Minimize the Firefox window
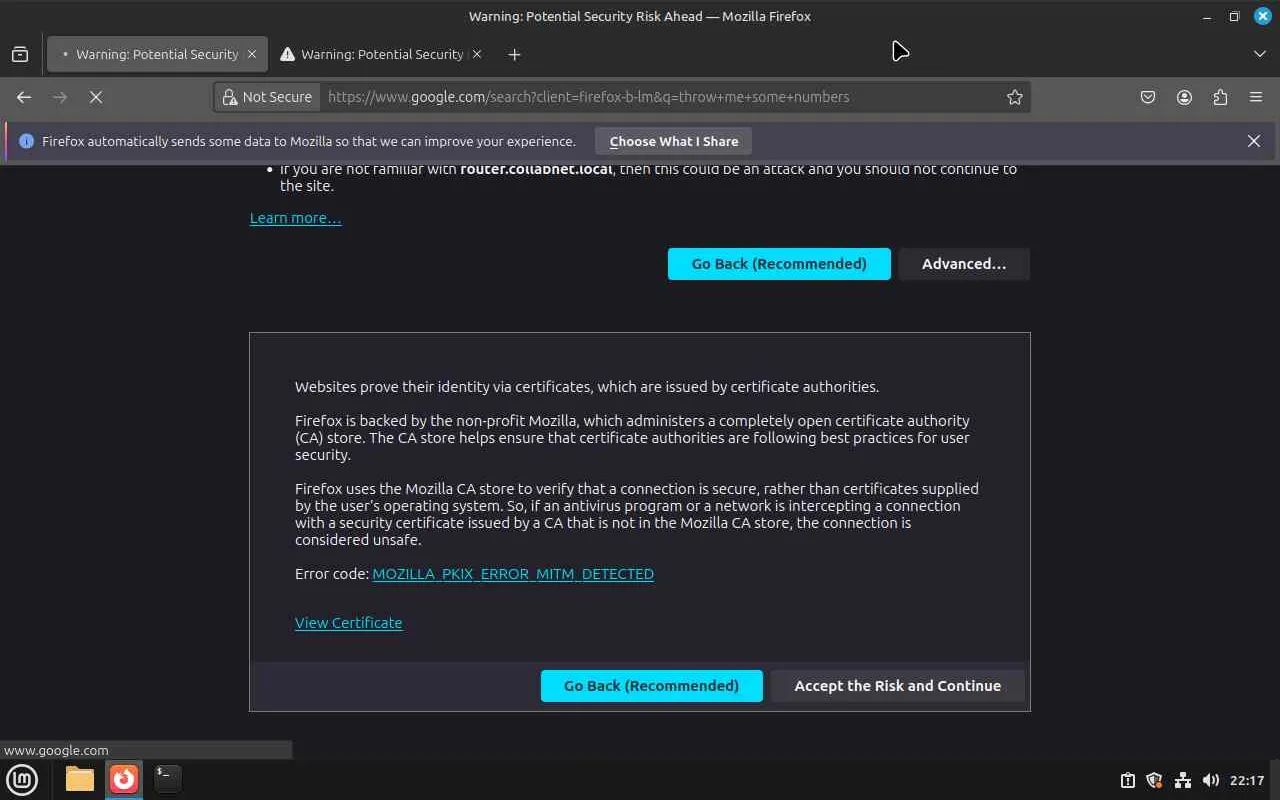The height and width of the screenshot is (800, 1280). tap(1207, 16)
